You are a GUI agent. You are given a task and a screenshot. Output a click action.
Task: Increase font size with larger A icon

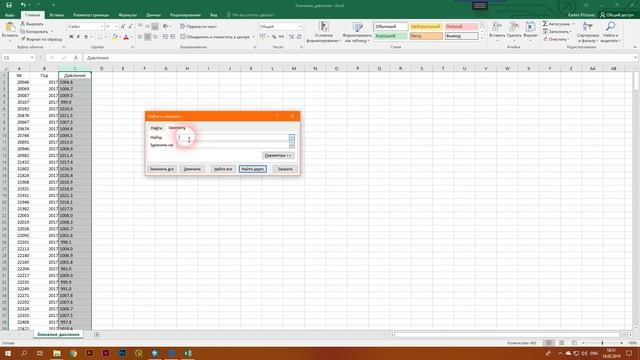pos(123,27)
